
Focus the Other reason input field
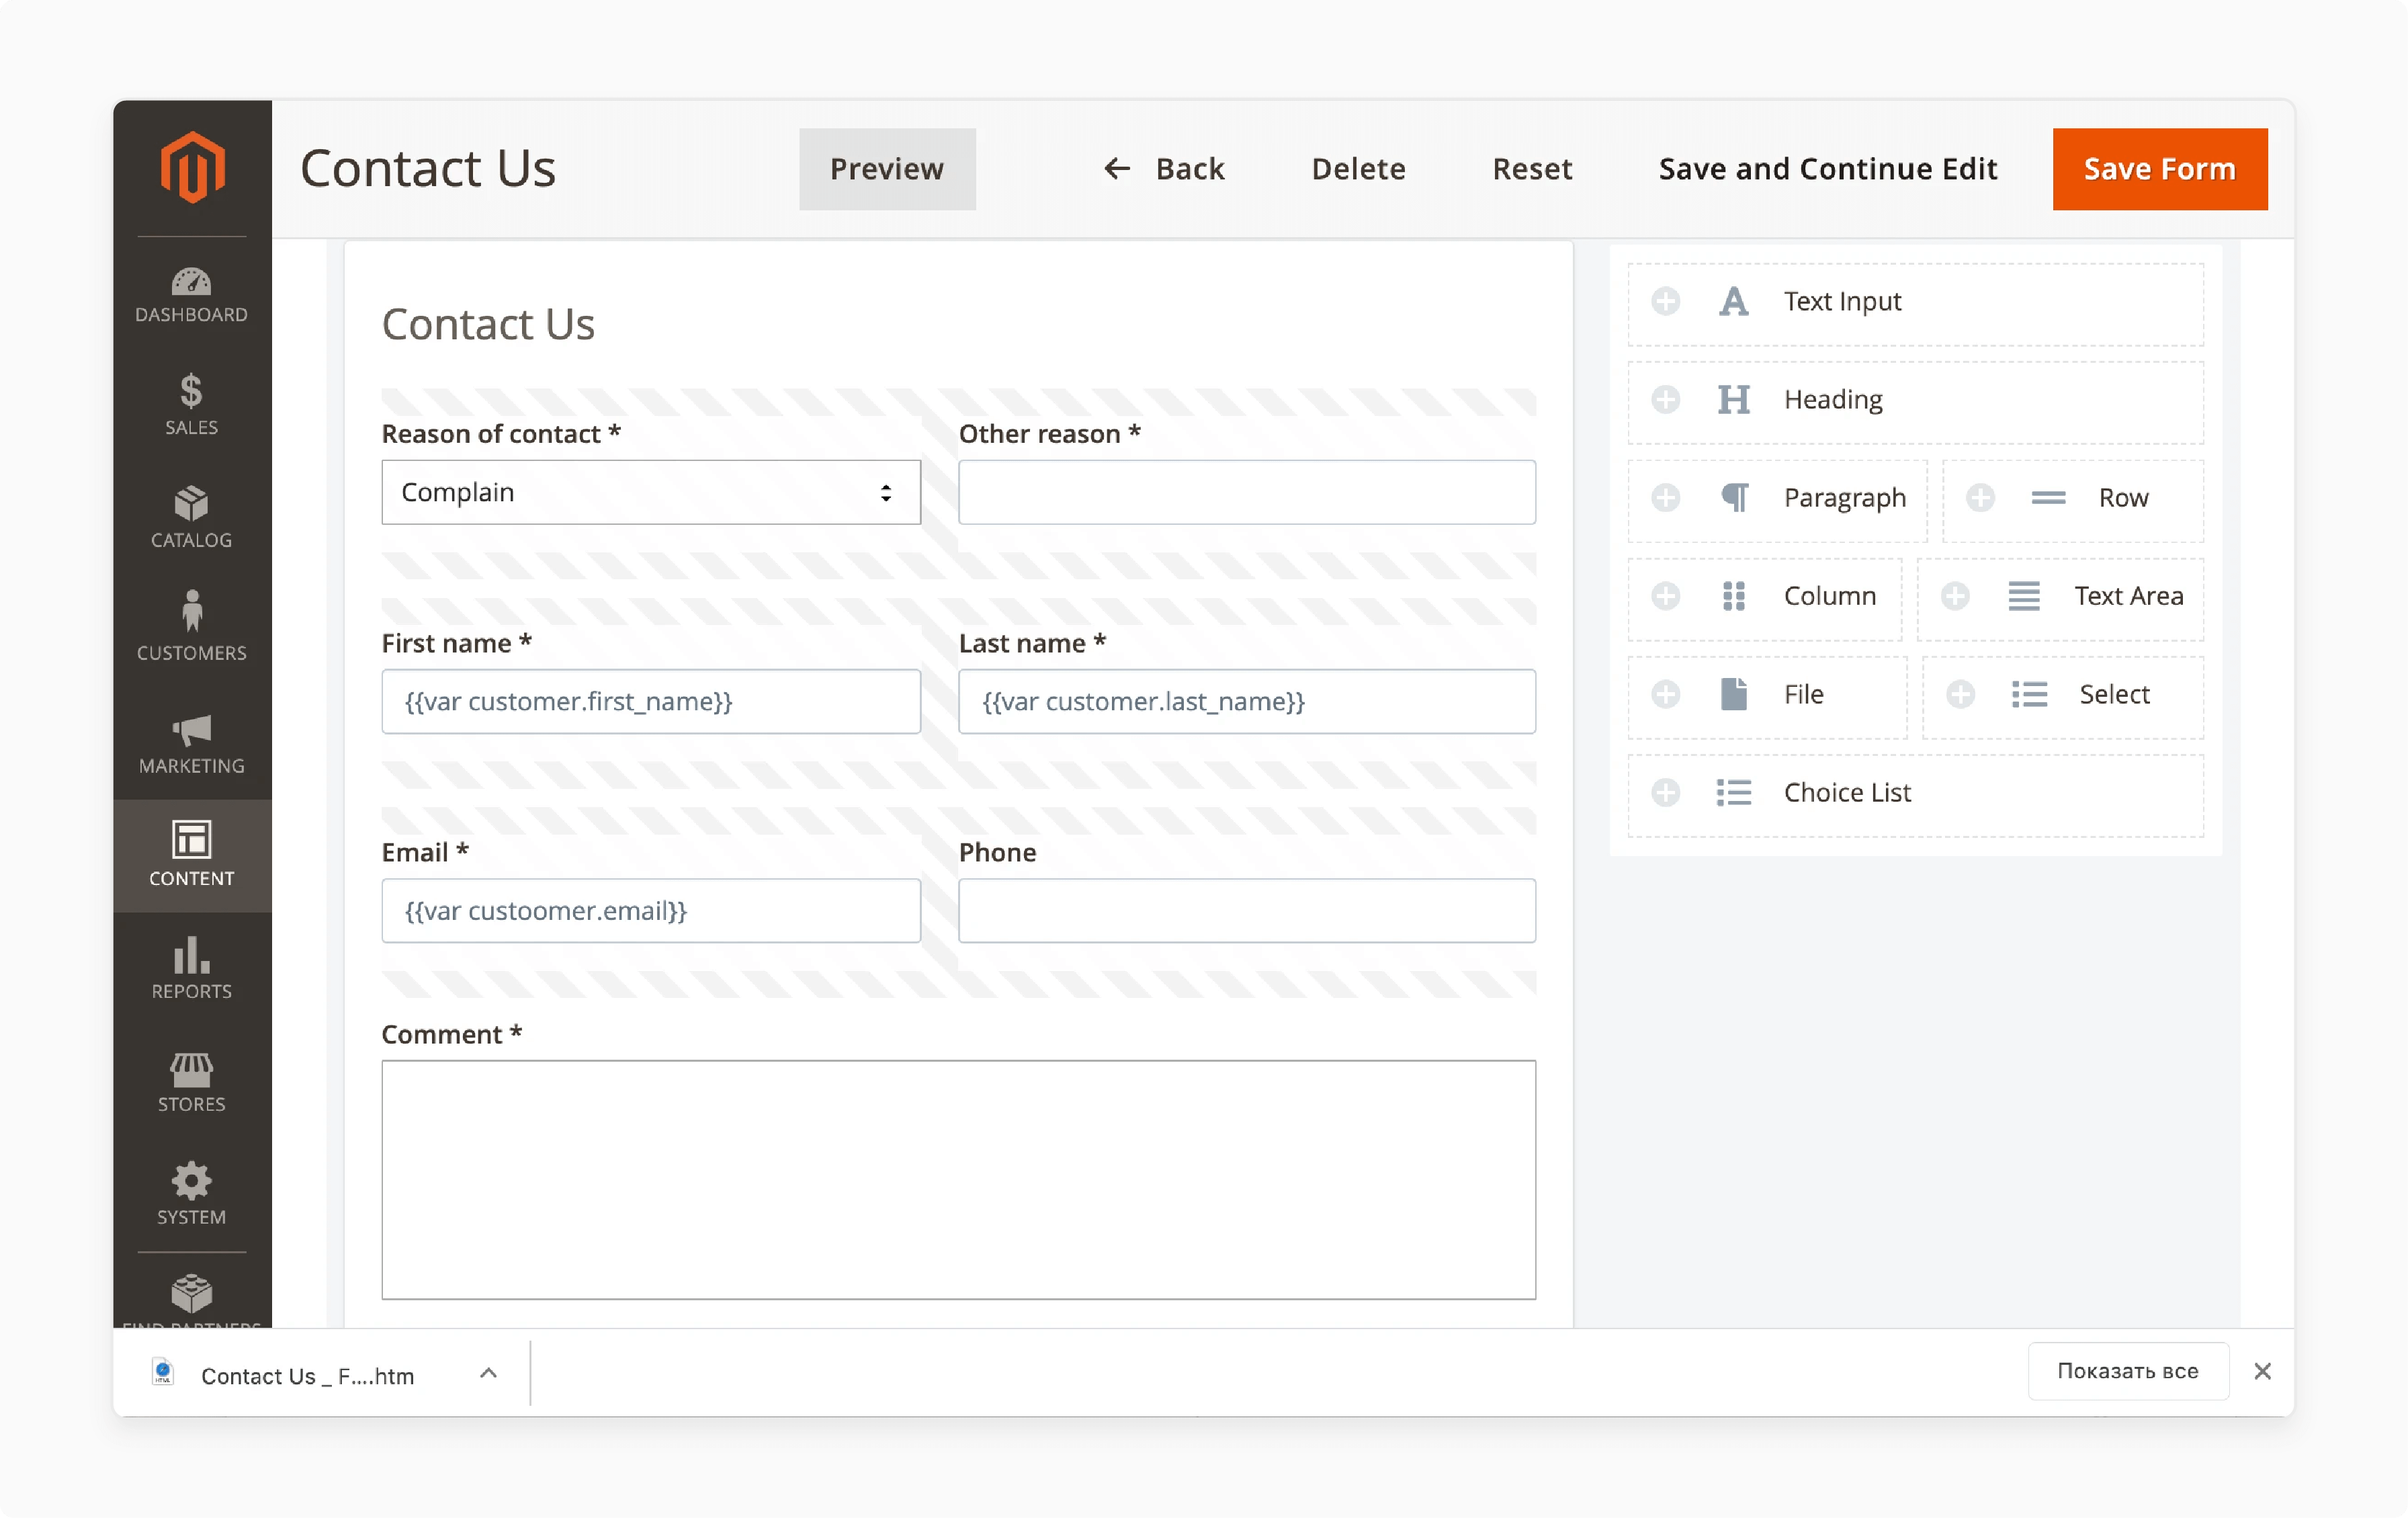(1247, 492)
